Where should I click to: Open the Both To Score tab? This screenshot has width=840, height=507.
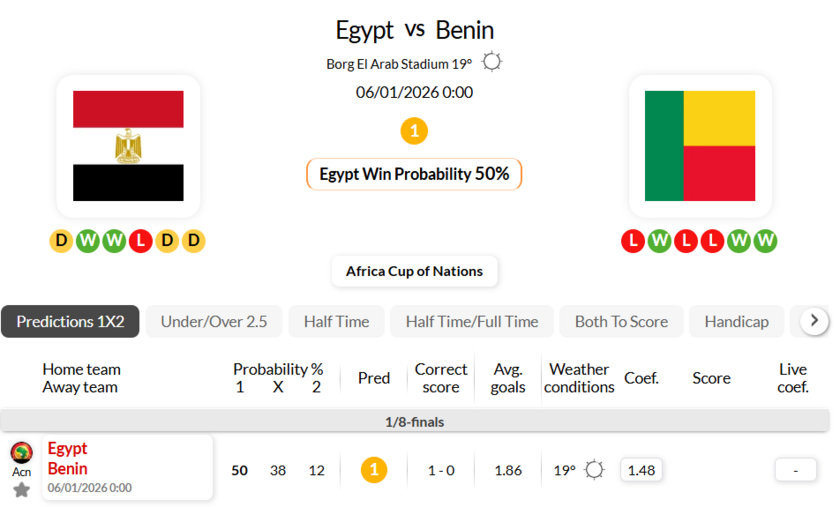621,321
